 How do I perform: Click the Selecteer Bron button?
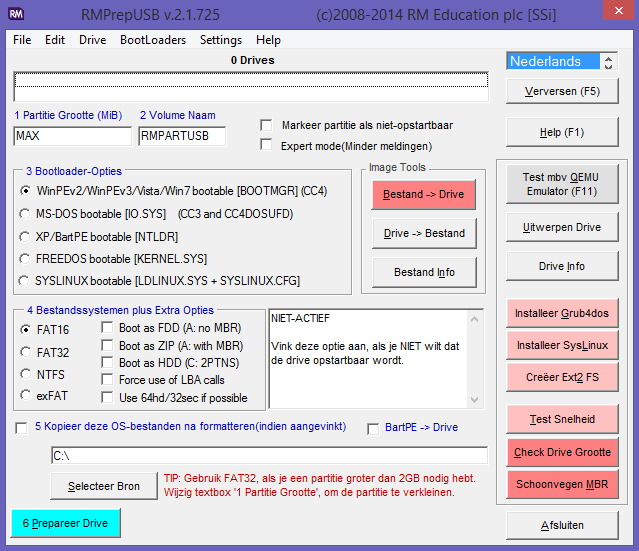point(103,486)
